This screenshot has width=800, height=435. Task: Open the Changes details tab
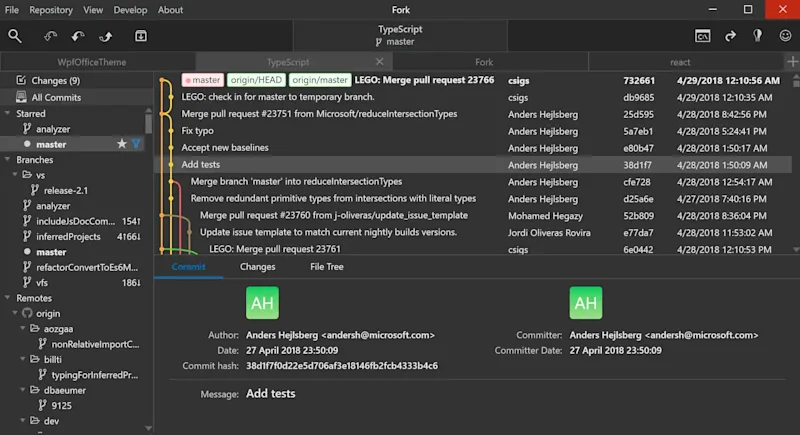(258, 267)
